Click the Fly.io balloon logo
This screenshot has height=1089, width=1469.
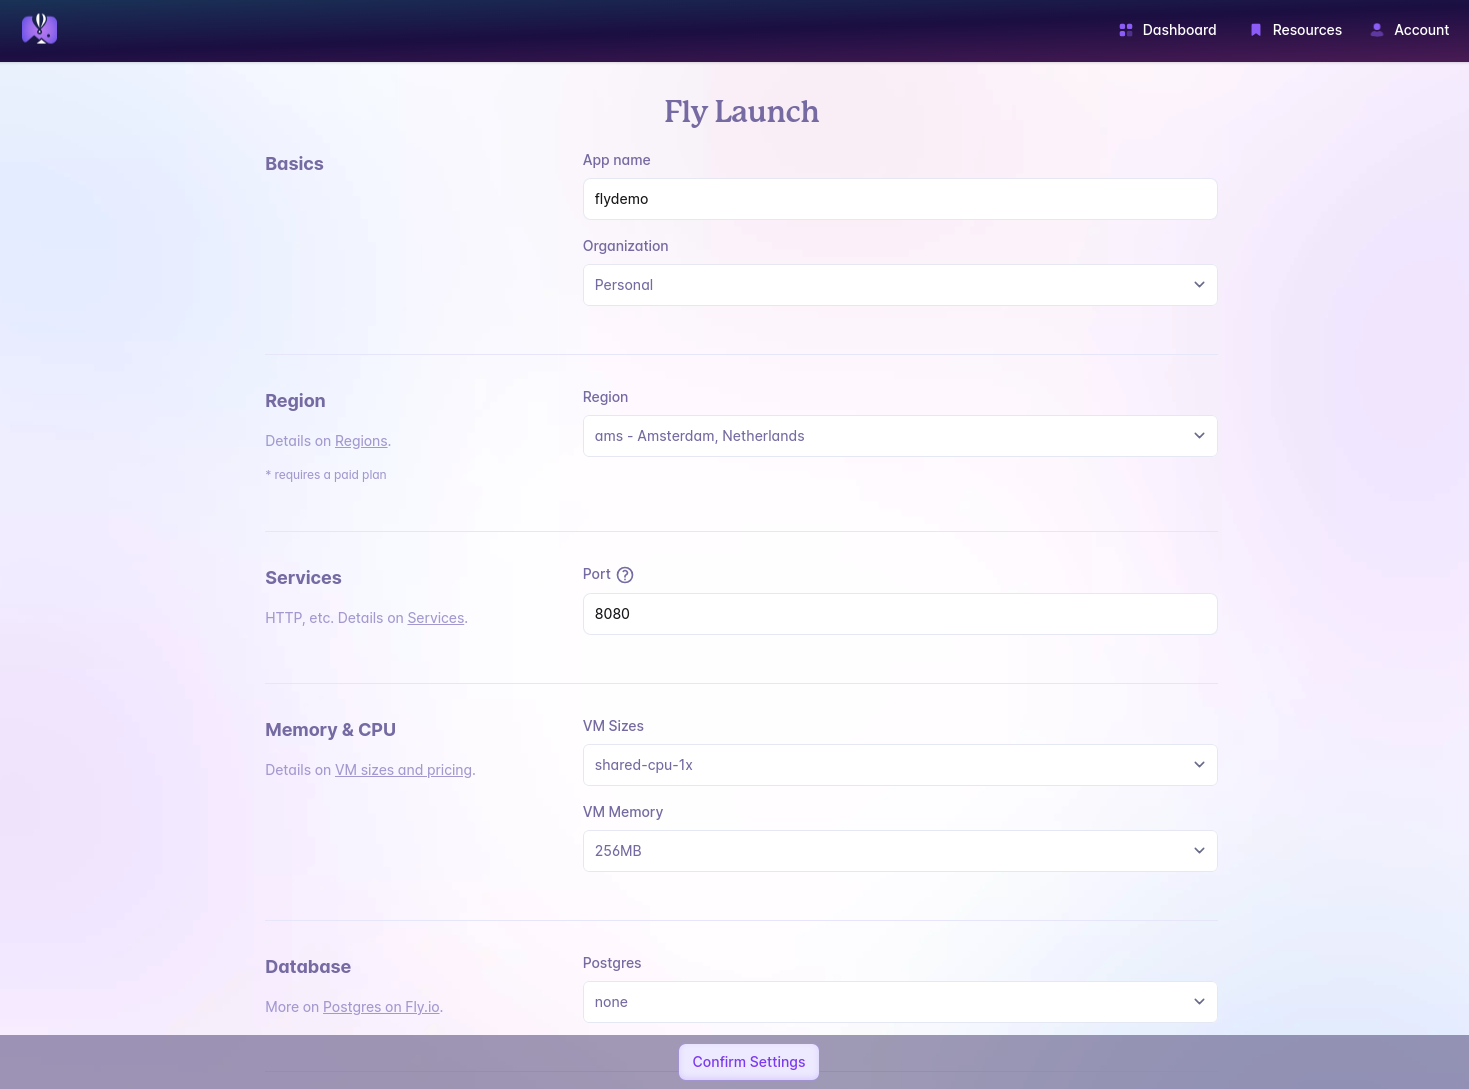[x=40, y=29]
